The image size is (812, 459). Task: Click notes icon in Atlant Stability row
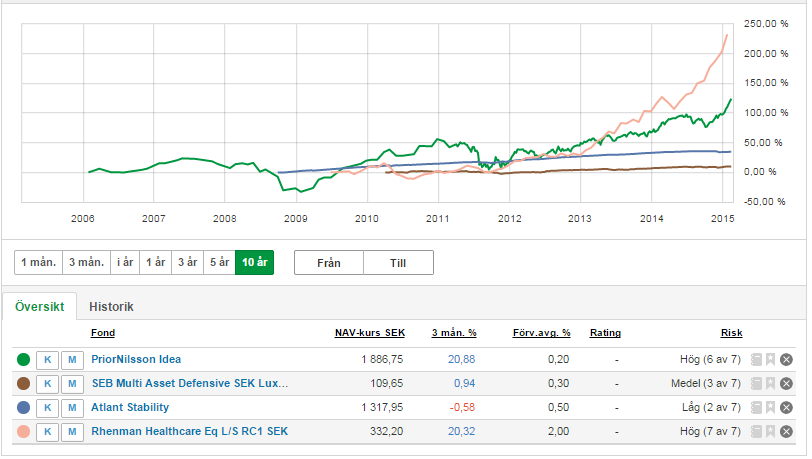click(x=757, y=408)
